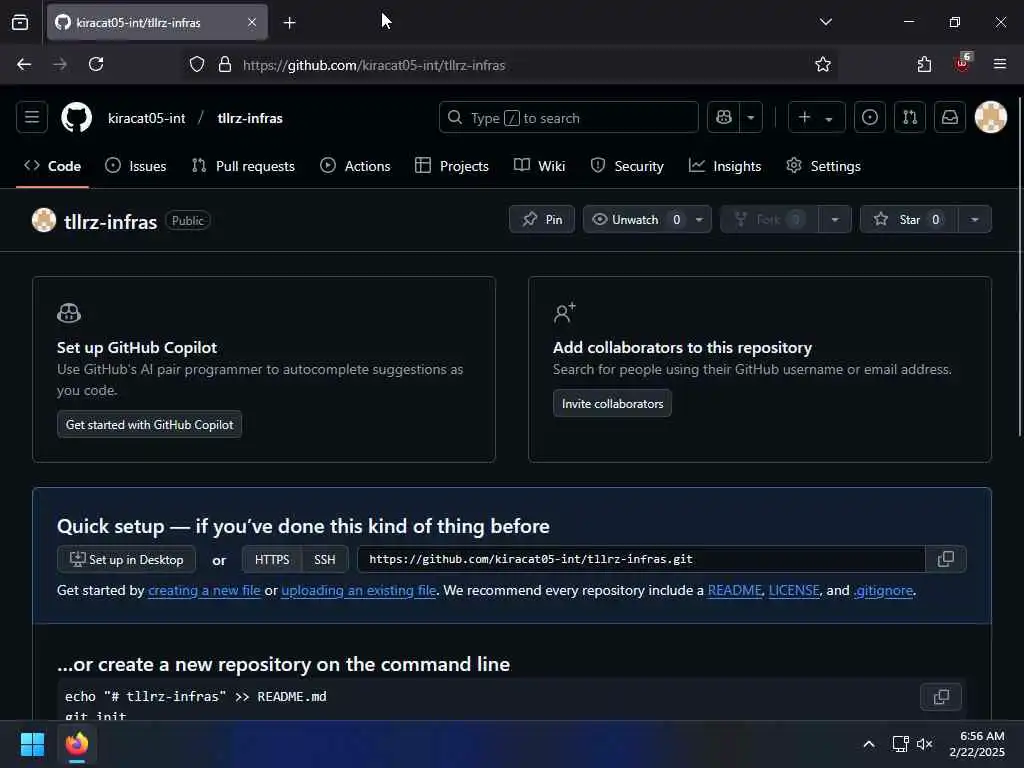Open the Insights tab

(725, 166)
